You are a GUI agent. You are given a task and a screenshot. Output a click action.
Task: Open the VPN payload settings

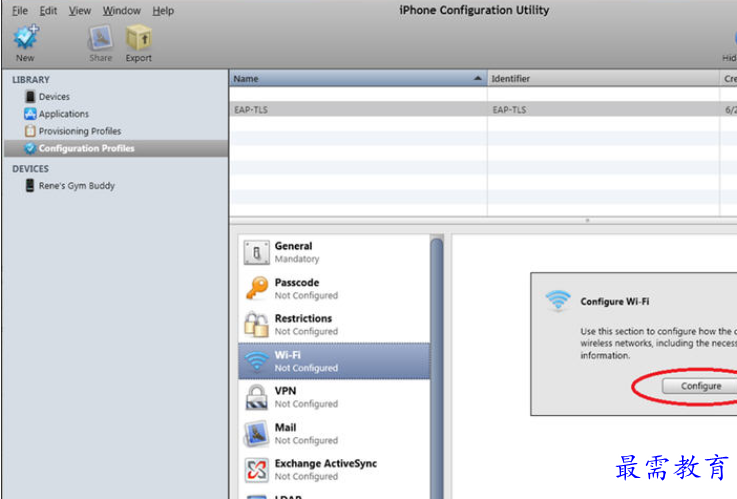[334, 397]
